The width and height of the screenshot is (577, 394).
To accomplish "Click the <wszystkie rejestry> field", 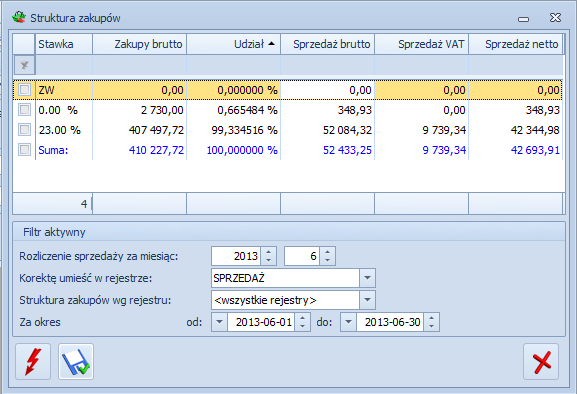I will coord(285,300).
